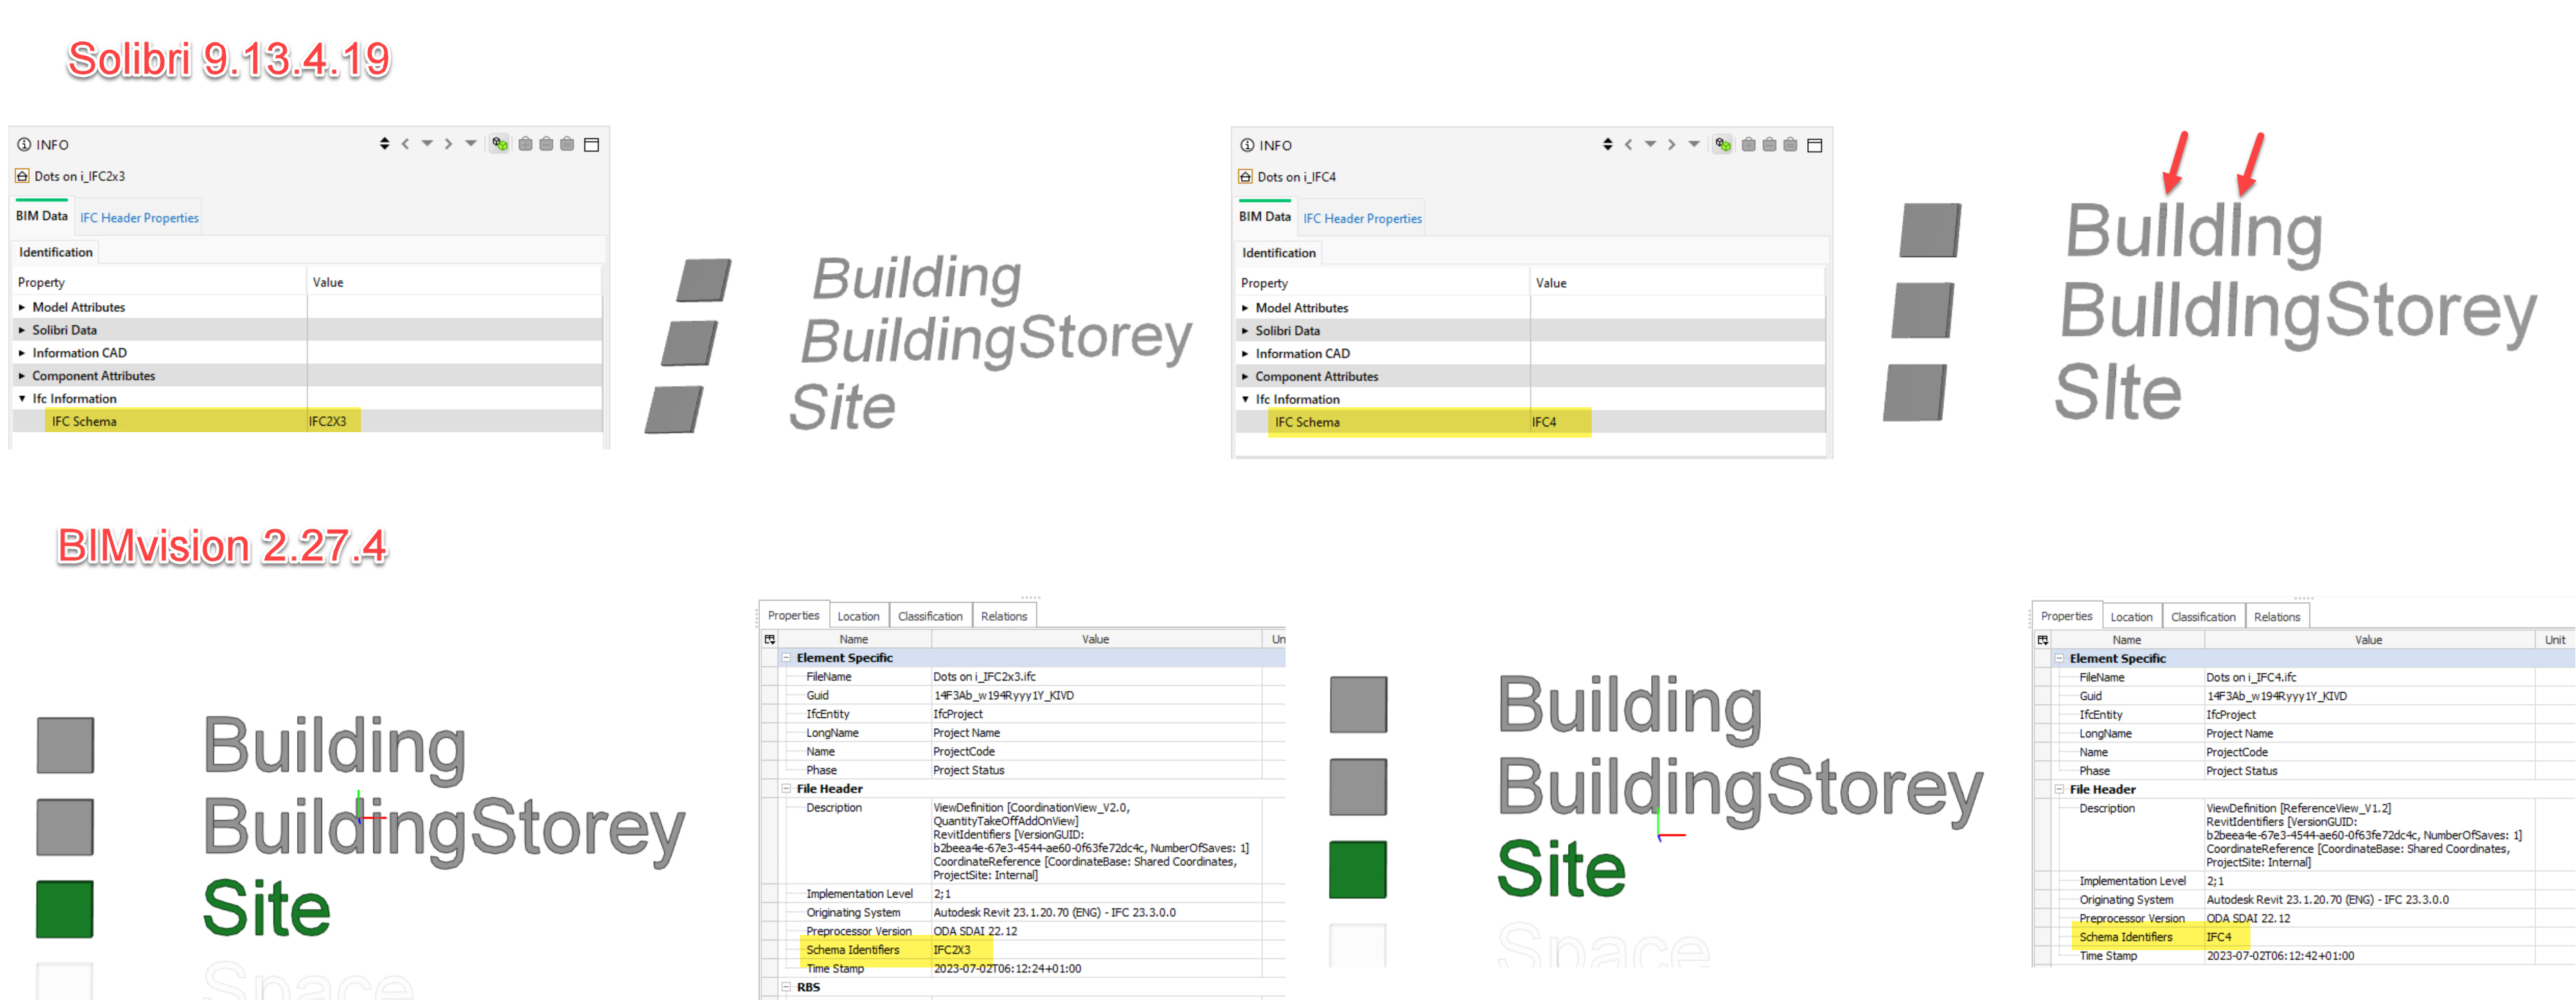Switch to Classification tab in BIMvision IFC4 panel
This screenshot has width=2576, height=1000.
pos(2203,618)
